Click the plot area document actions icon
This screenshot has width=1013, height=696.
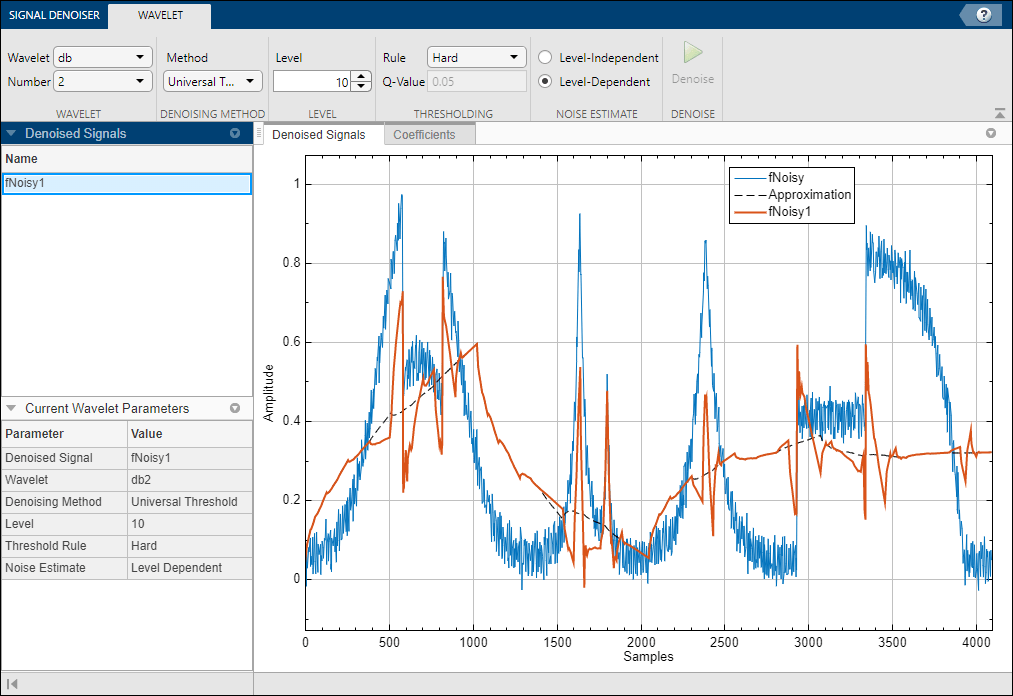pos(991,133)
